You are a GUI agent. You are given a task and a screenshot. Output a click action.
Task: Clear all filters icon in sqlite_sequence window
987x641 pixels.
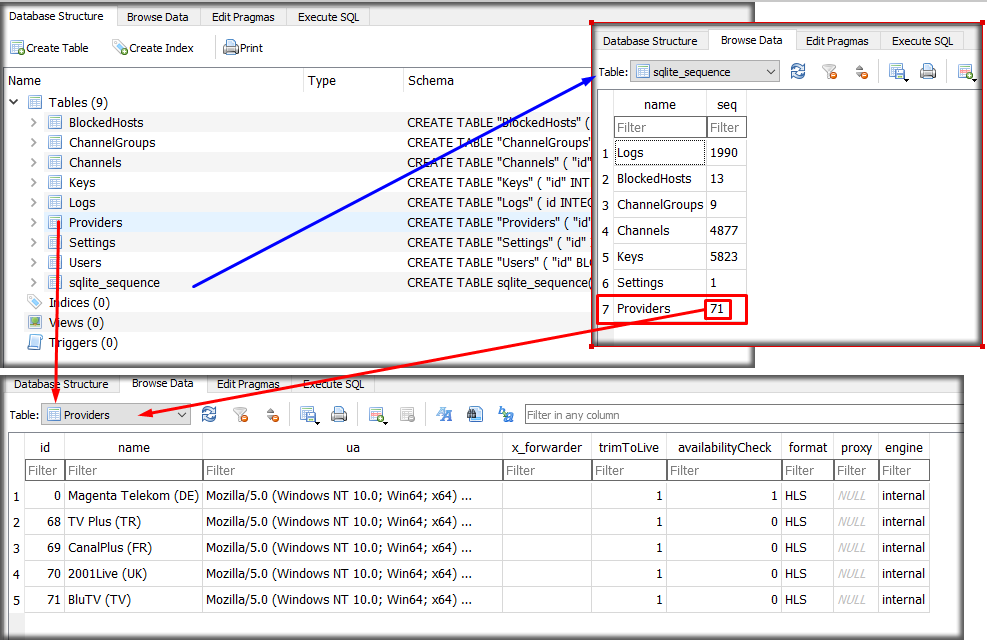coord(830,72)
